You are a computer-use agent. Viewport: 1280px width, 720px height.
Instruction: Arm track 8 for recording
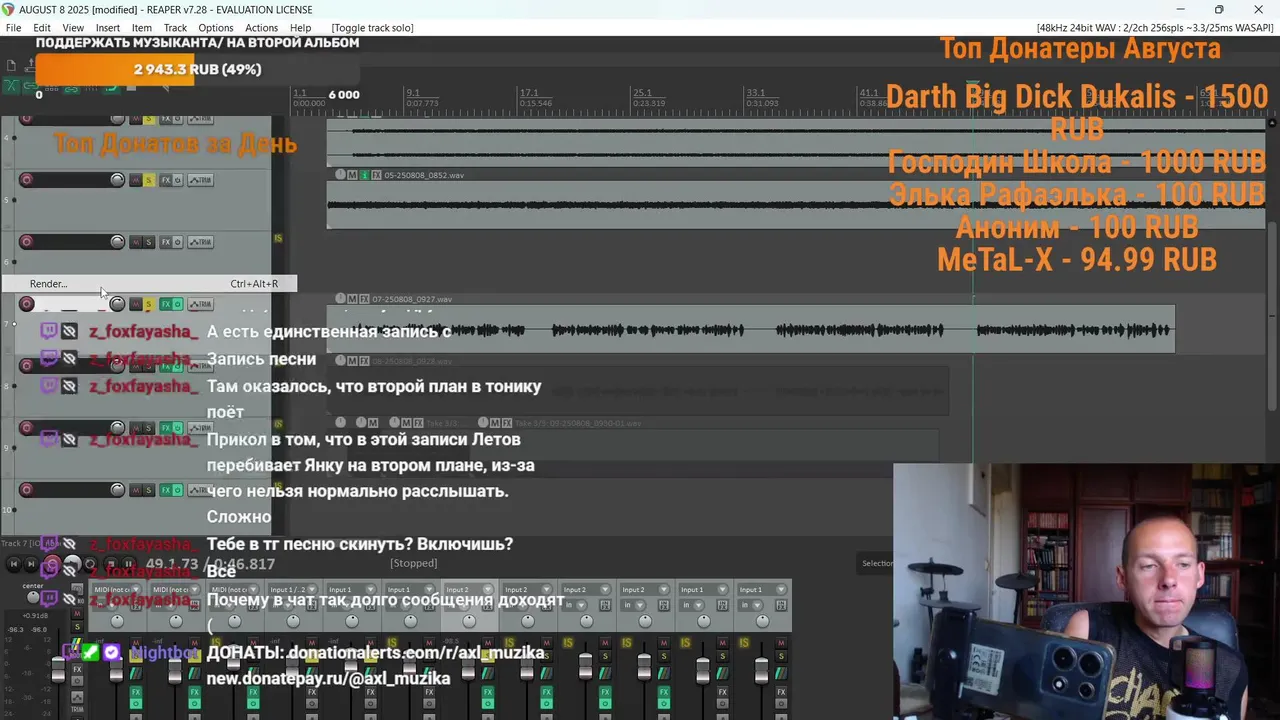point(26,366)
